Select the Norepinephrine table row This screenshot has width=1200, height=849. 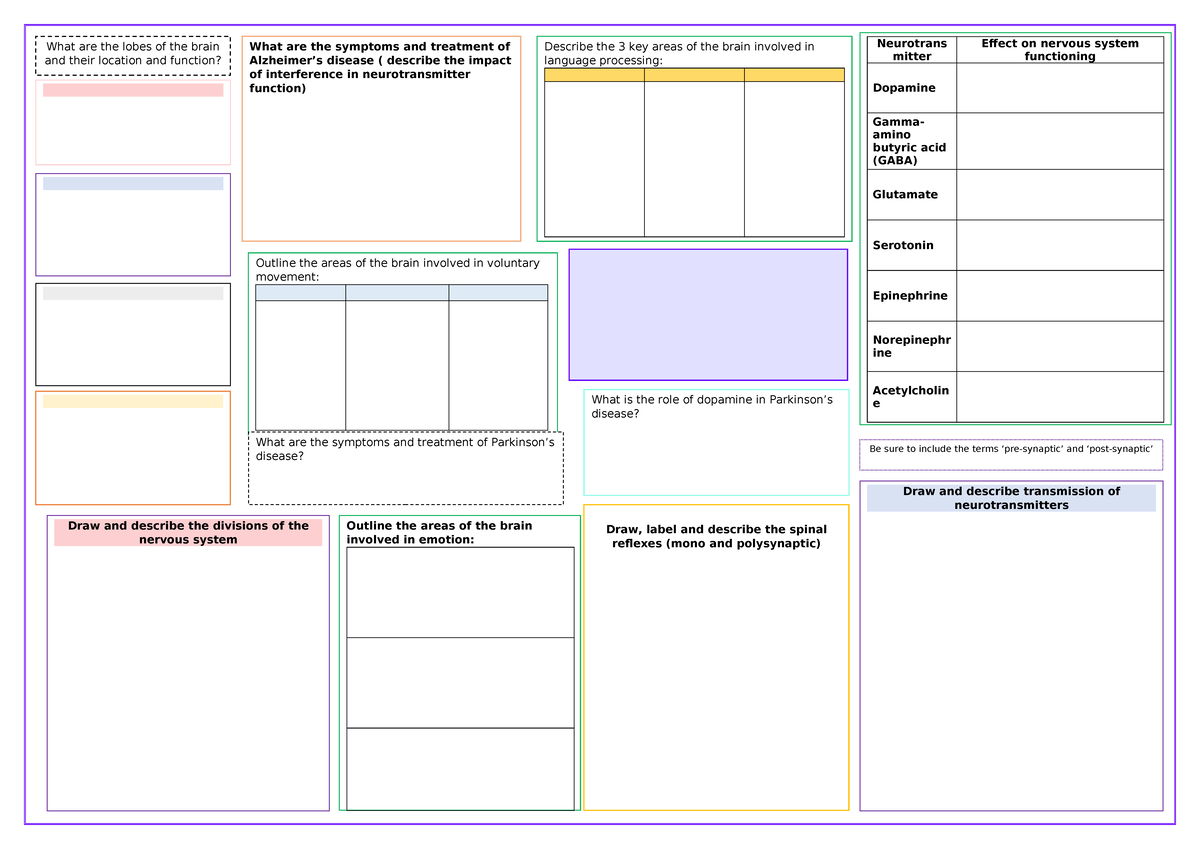(x=911, y=346)
